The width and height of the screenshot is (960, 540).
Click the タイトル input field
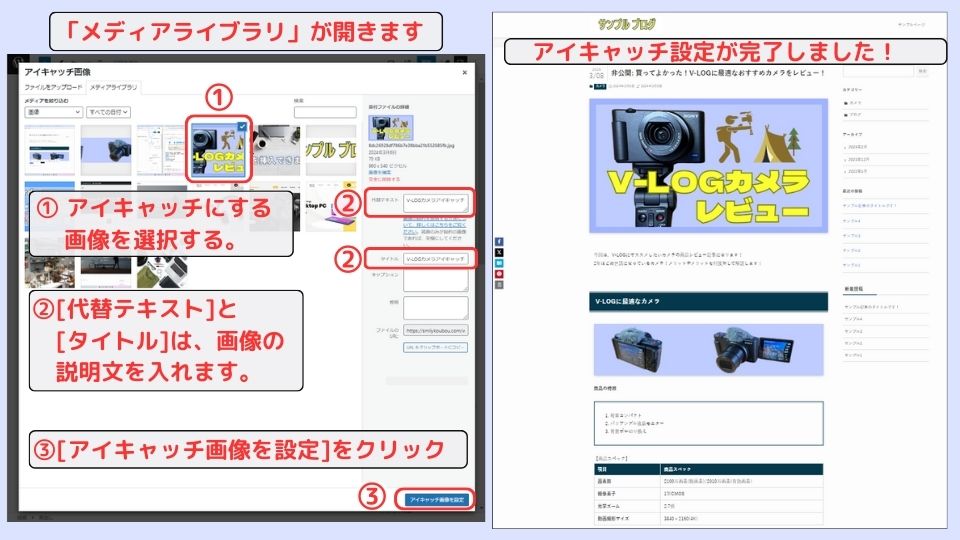(x=435, y=259)
